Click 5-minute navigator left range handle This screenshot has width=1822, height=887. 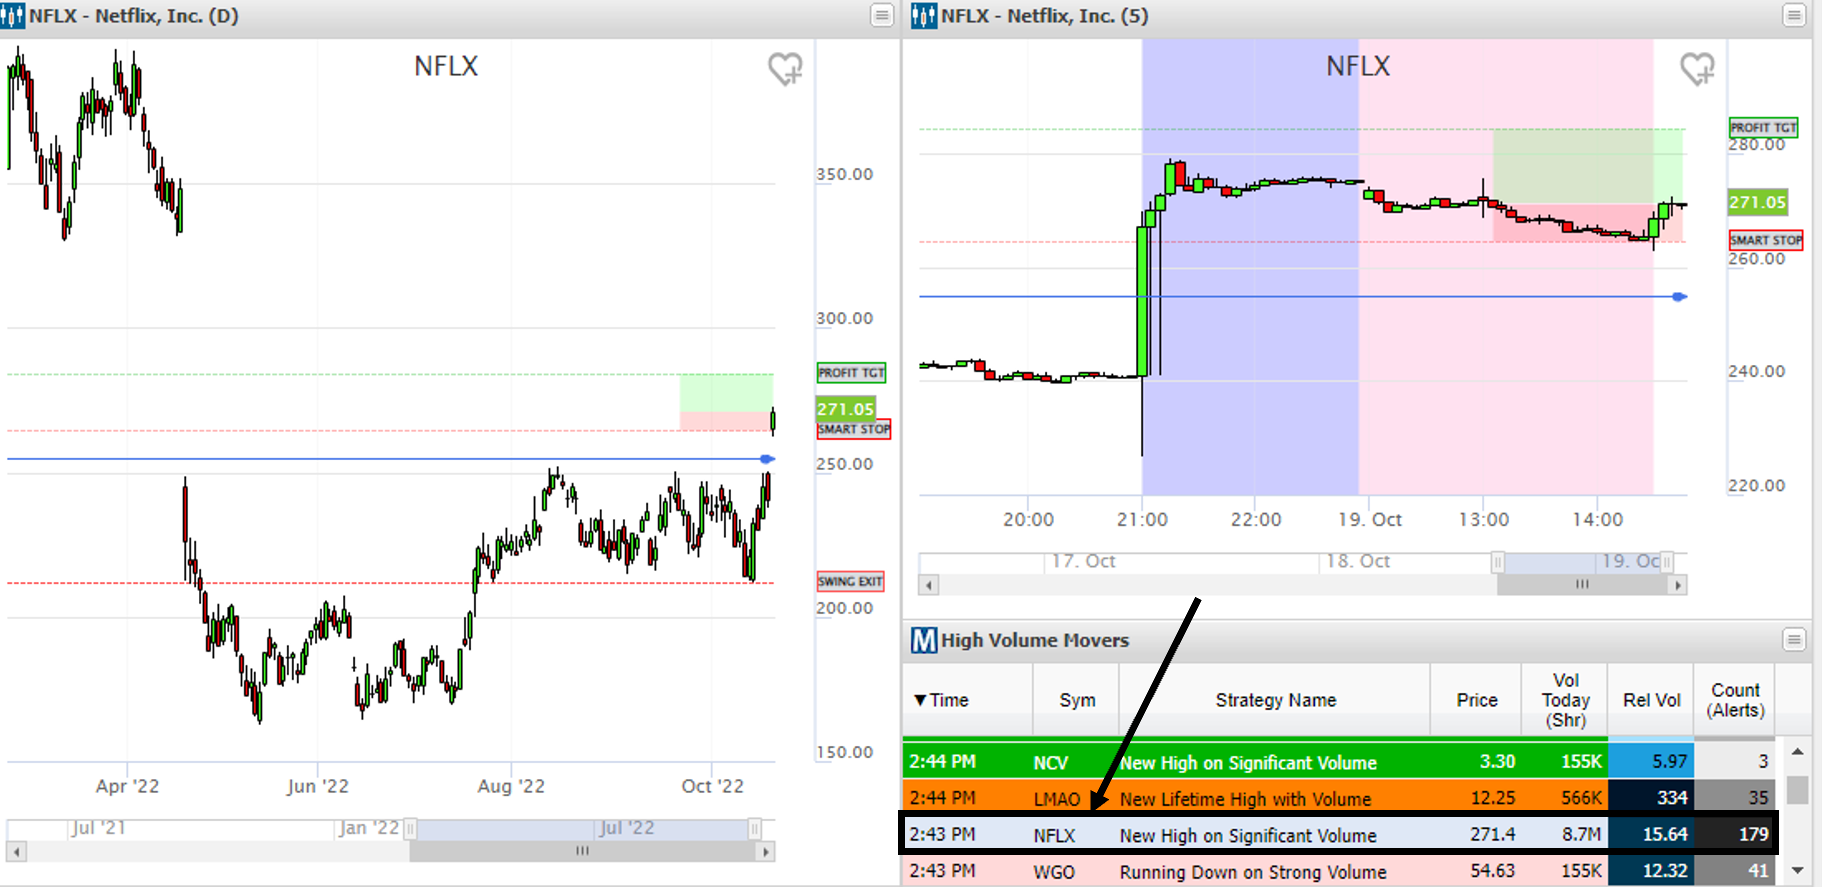pos(1497,562)
